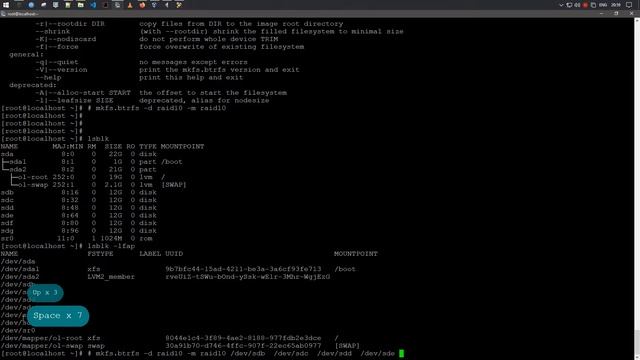Click the '-f|--force' option line
Screen dimensions: 640x360
click(169, 47)
